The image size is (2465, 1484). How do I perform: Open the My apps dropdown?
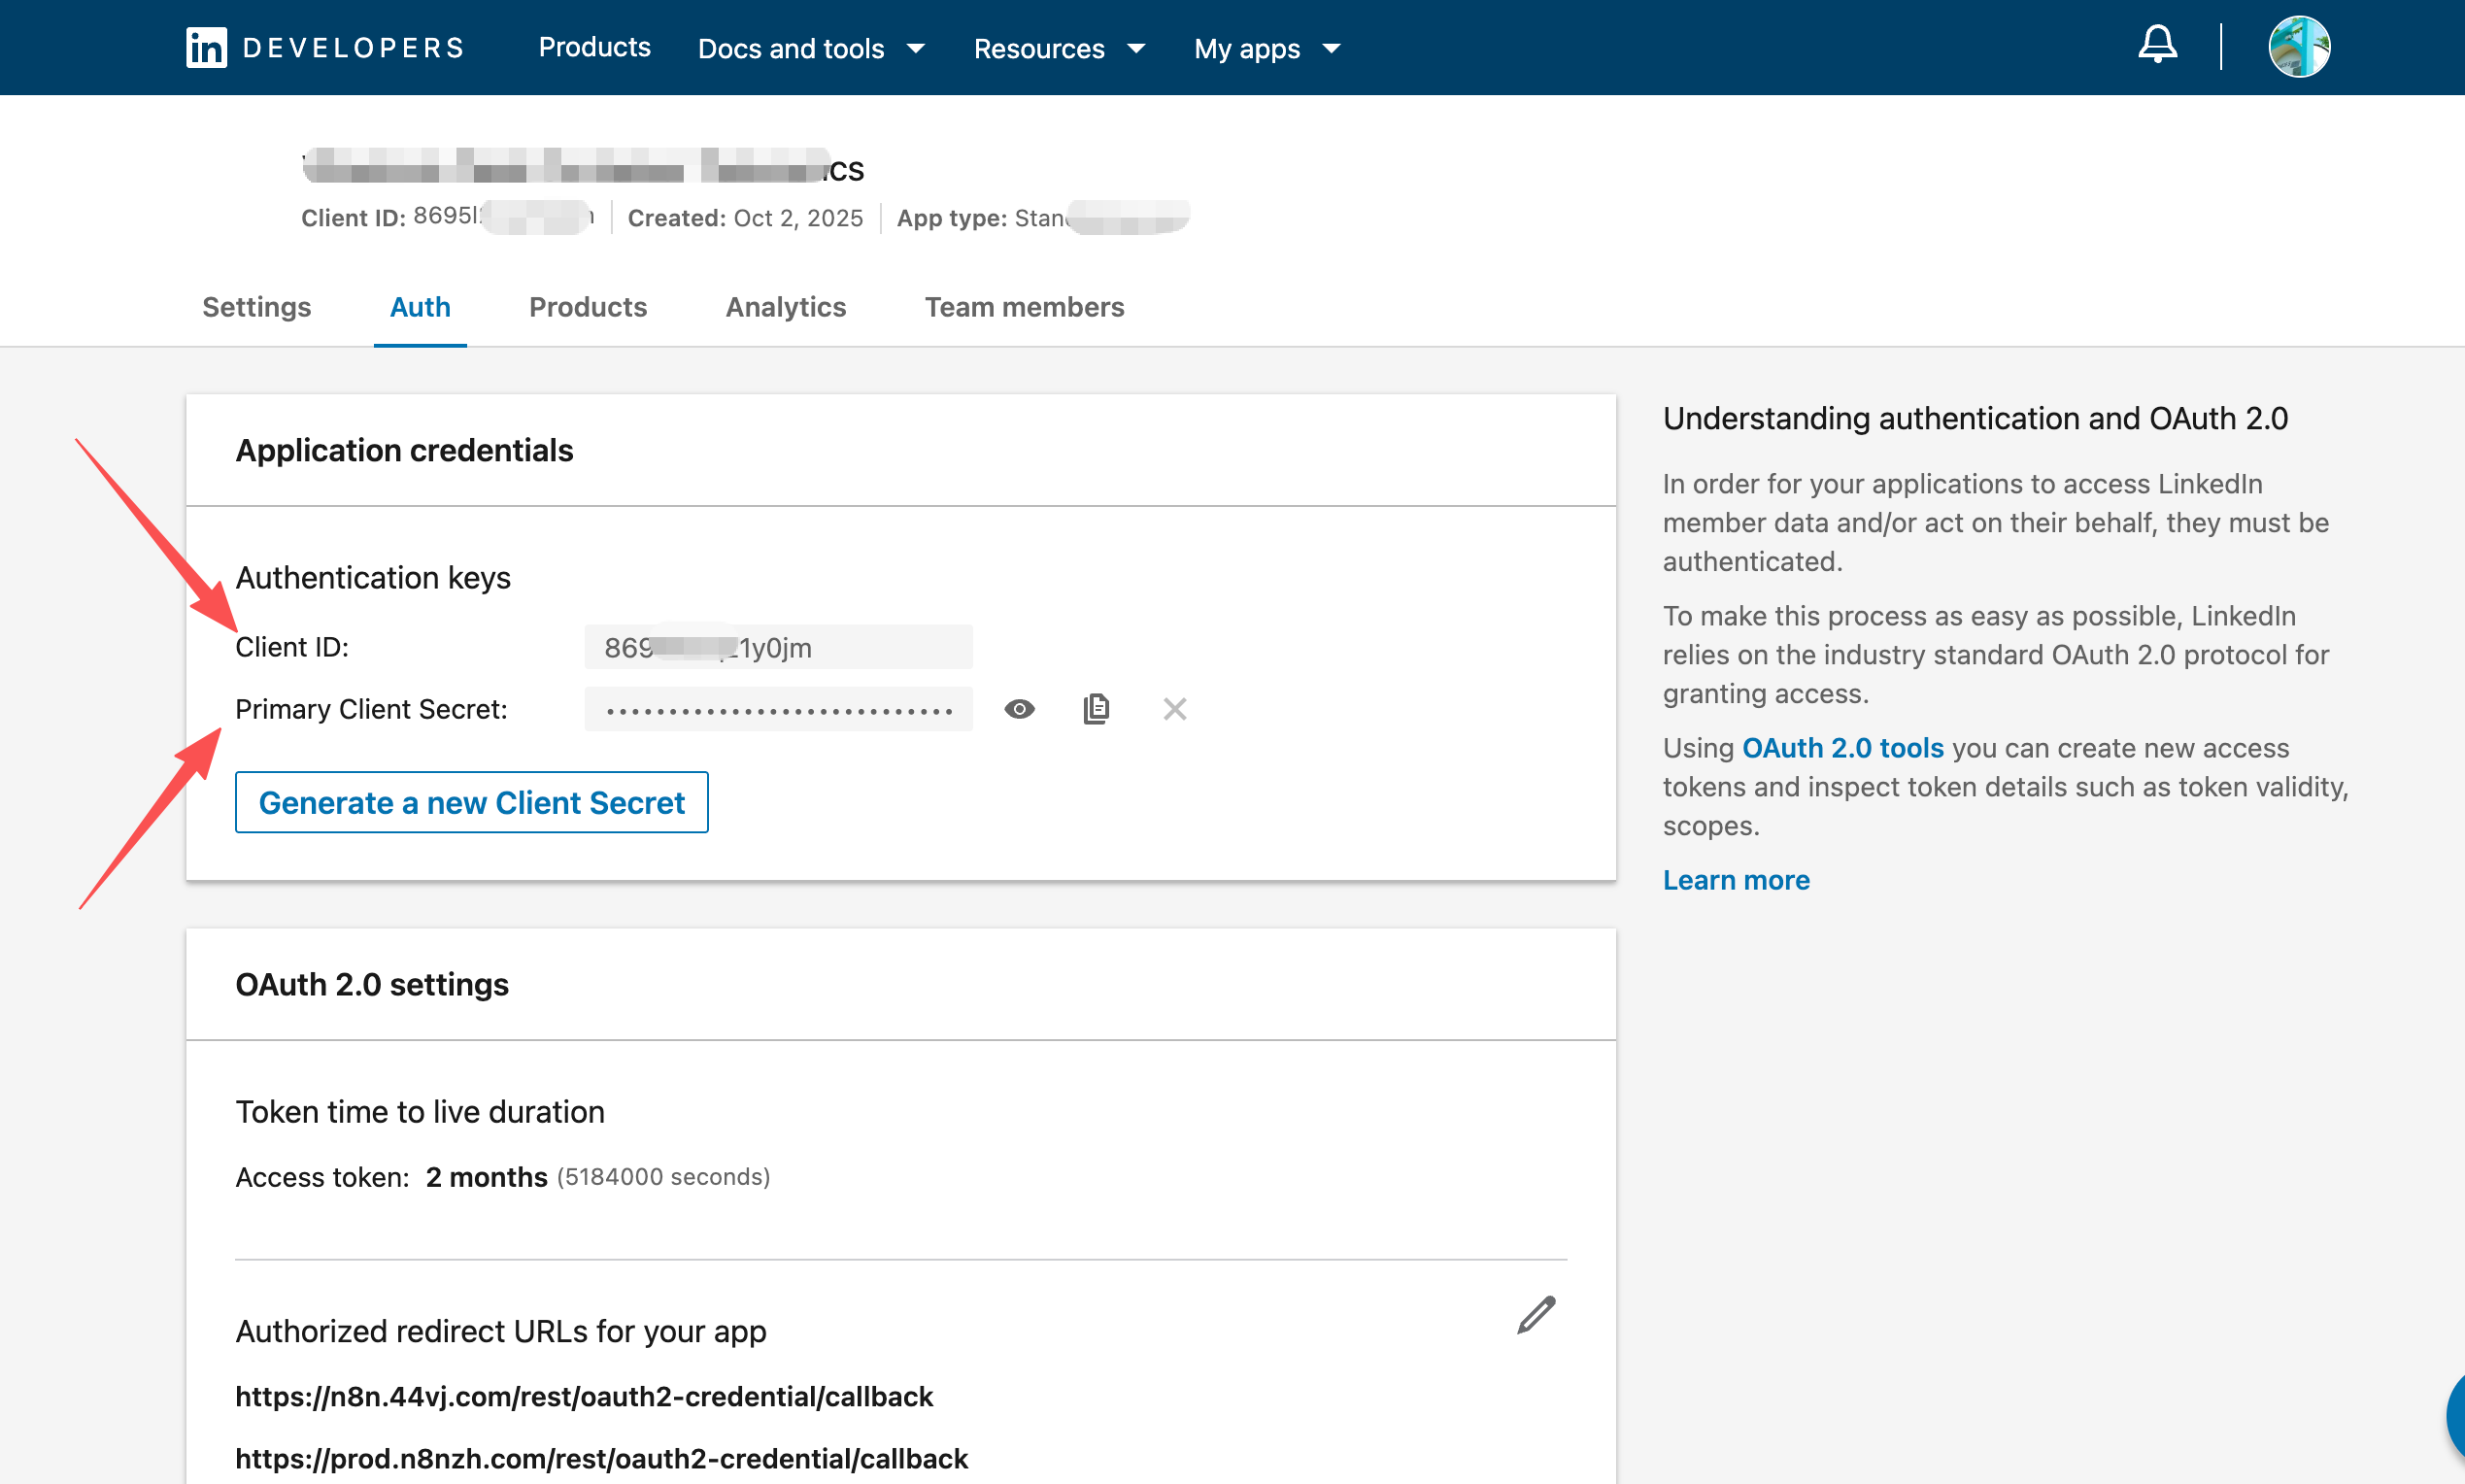(x=1266, y=48)
